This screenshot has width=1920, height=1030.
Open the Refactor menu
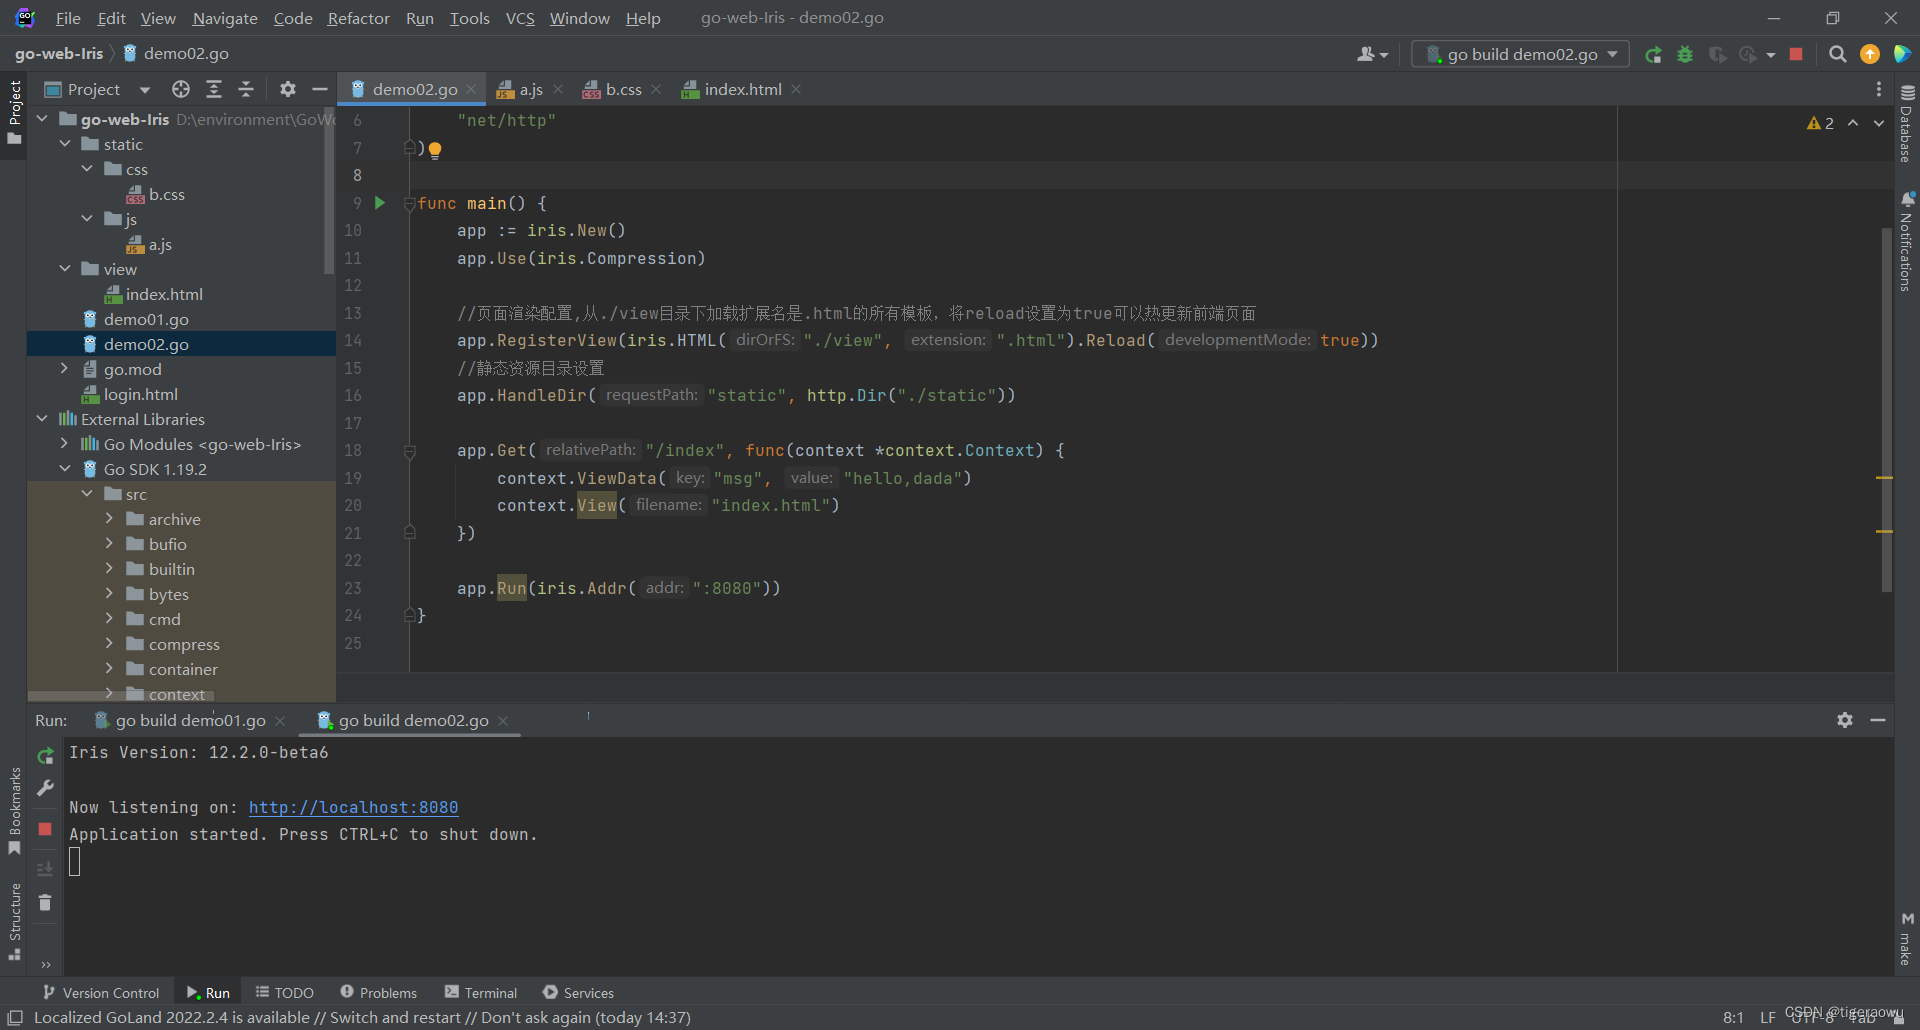pyautogui.click(x=358, y=18)
